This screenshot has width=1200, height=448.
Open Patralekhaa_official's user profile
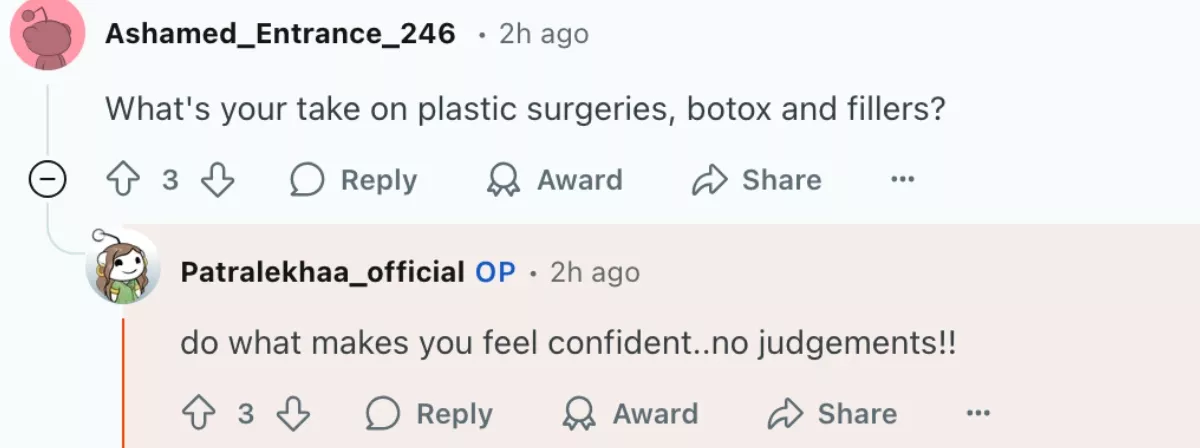322,271
